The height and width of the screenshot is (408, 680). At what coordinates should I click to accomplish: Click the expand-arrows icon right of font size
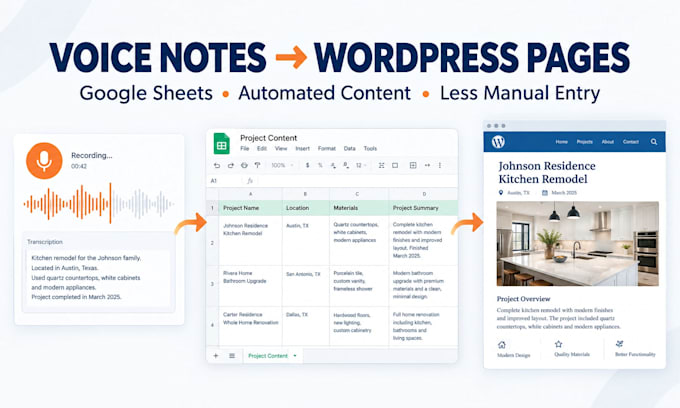381,165
